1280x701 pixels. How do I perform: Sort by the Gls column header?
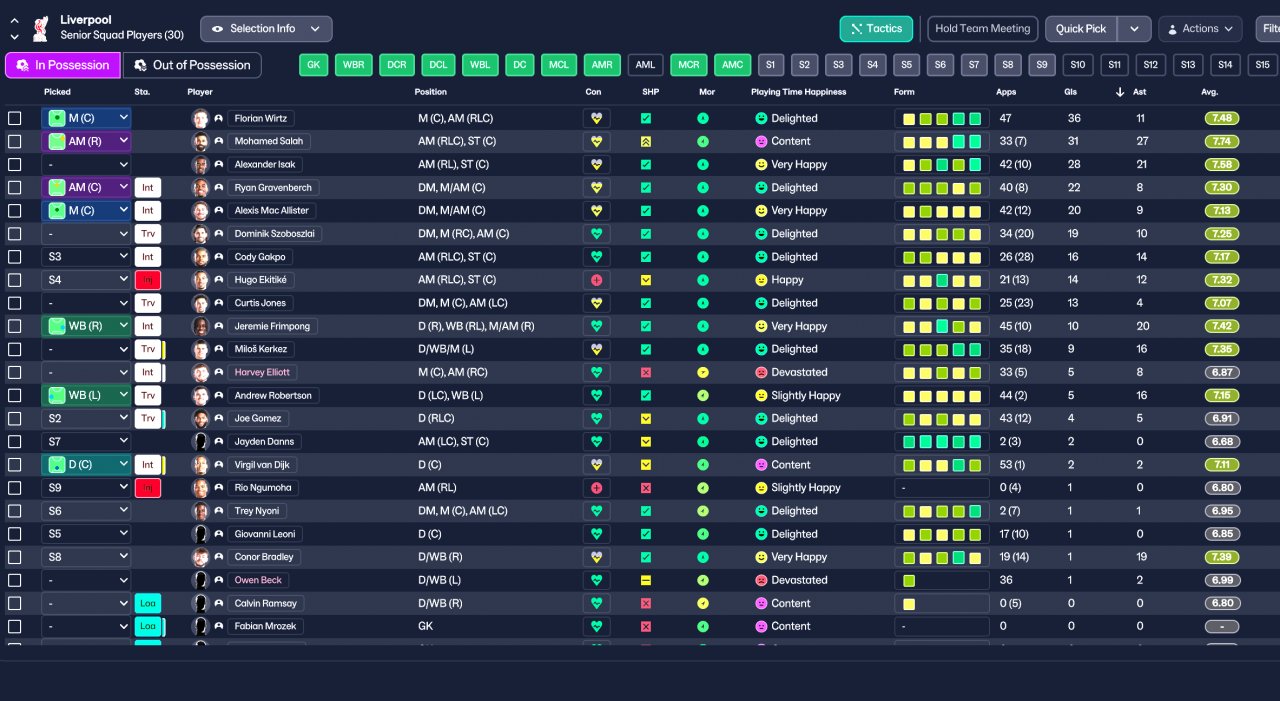(1071, 92)
